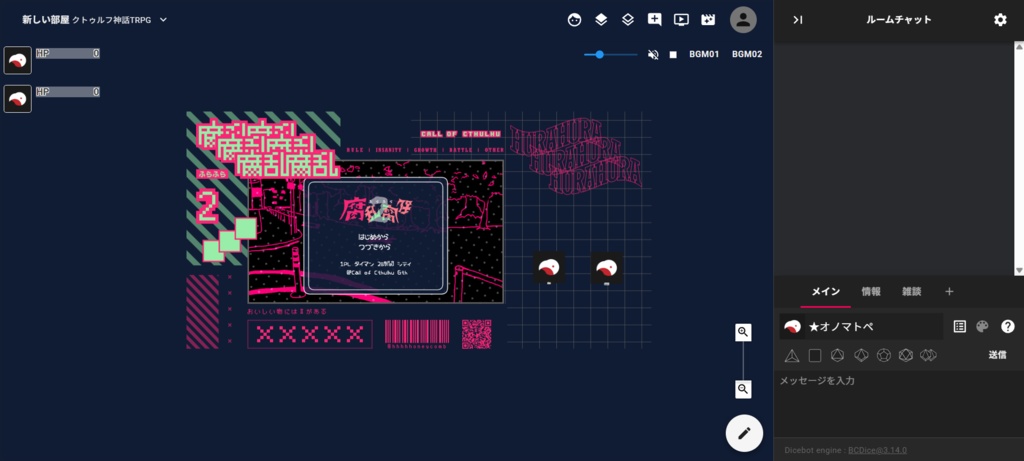The image size is (1024, 461).
Task: Click the pink barcode on the board
Action: point(417,332)
